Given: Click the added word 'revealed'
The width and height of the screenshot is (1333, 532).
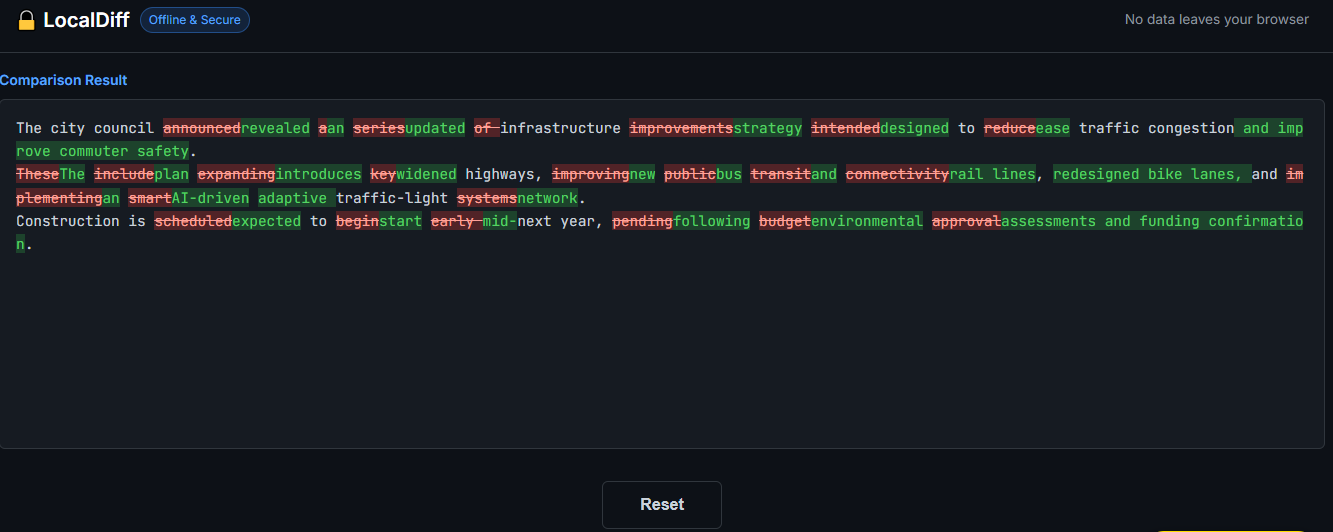Looking at the screenshot, I should point(276,128).
